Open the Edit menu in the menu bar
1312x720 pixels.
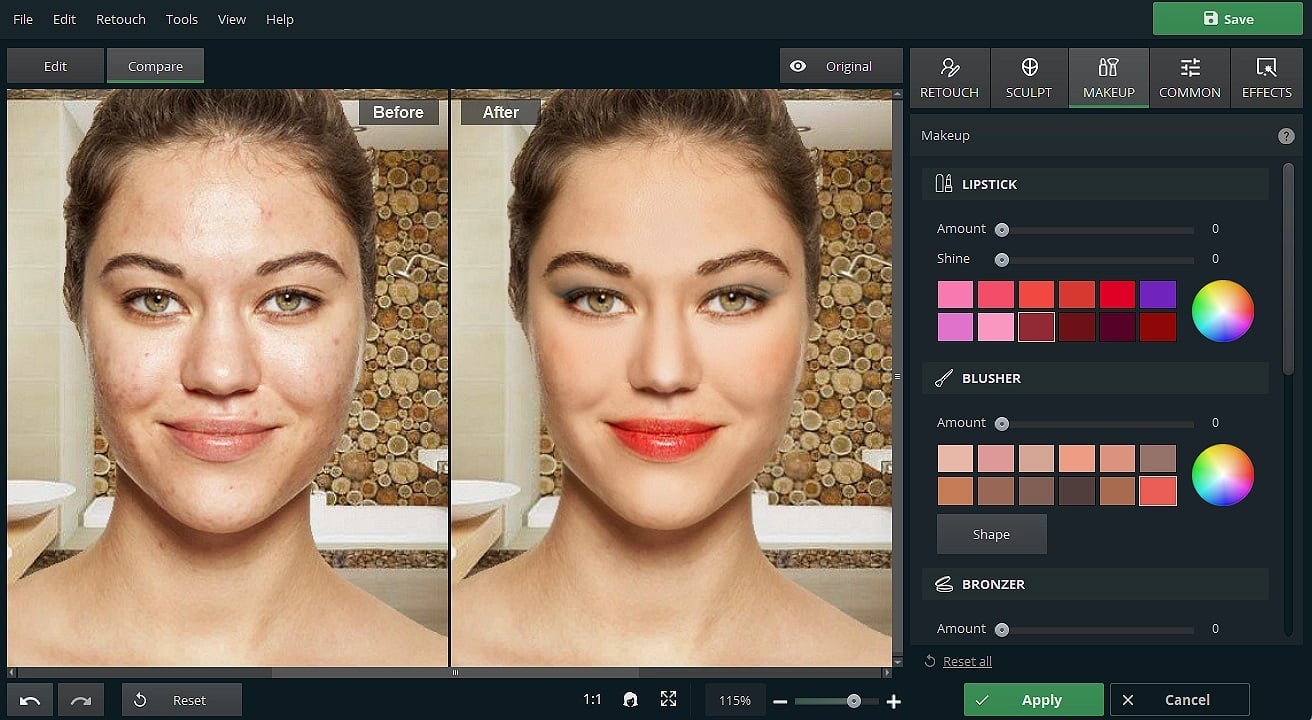(64, 19)
